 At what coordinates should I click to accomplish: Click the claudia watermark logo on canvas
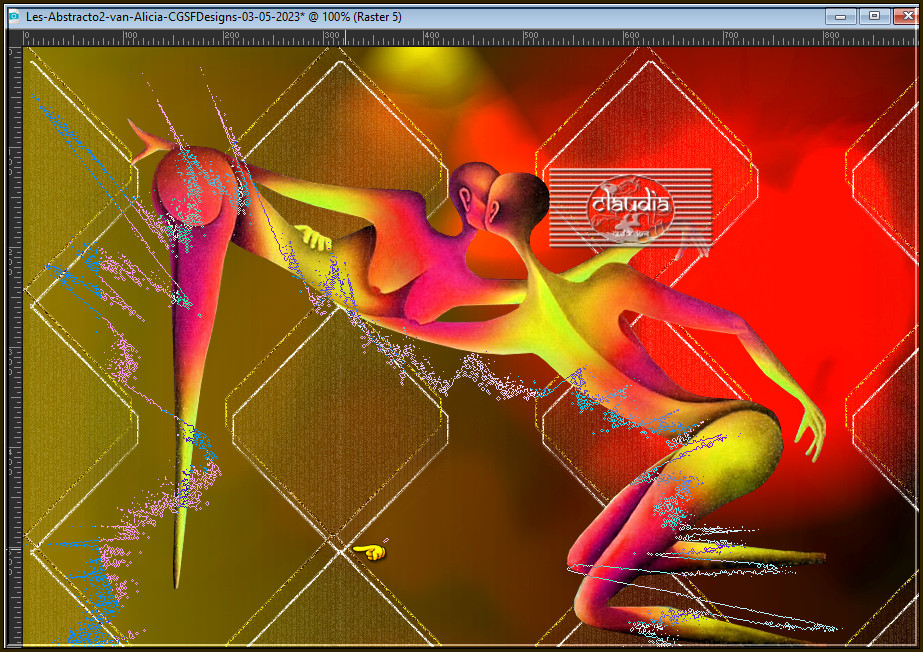coord(630,208)
